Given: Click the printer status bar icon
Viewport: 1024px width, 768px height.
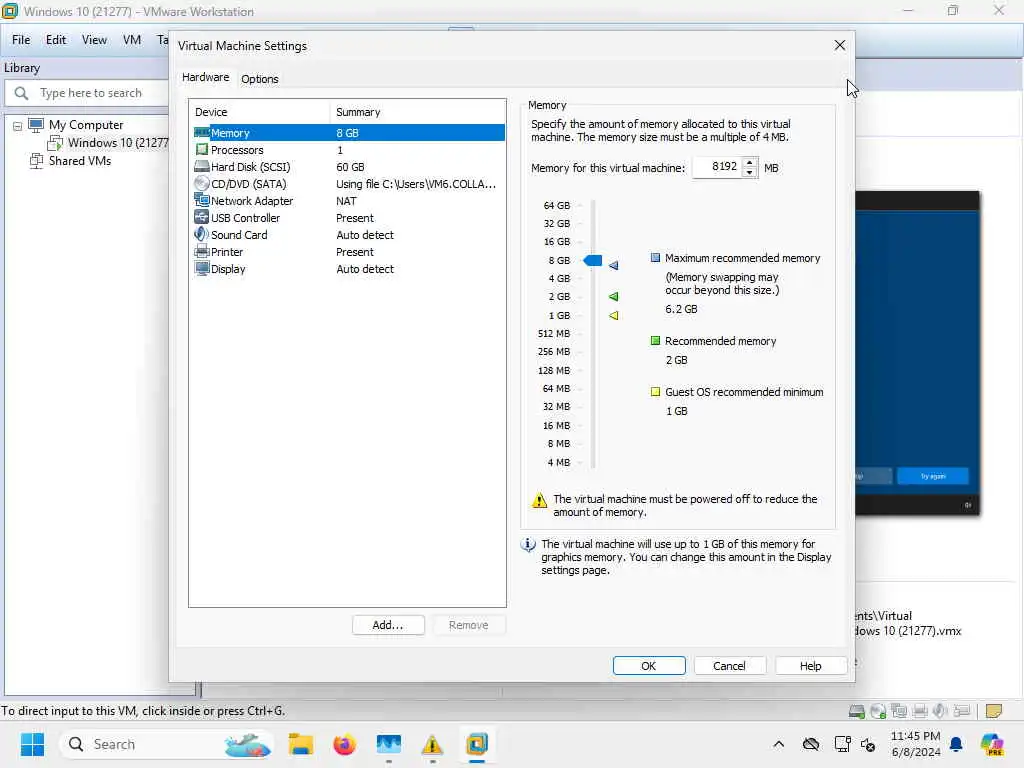Looking at the screenshot, I should pyautogui.click(x=920, y=711).
